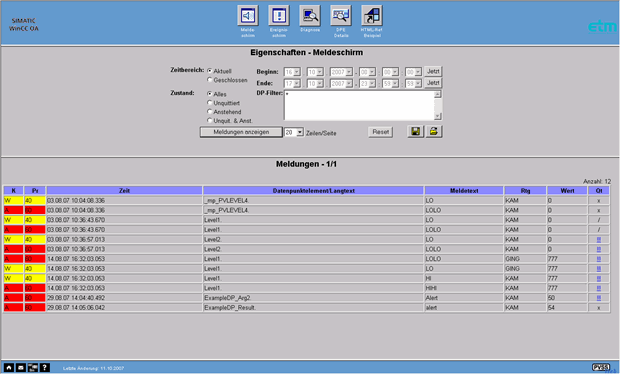The height and width of the screenshot is (374, 620).
Task: Click the Anzahl: 12 count text
Action: [x=597, y=181]
